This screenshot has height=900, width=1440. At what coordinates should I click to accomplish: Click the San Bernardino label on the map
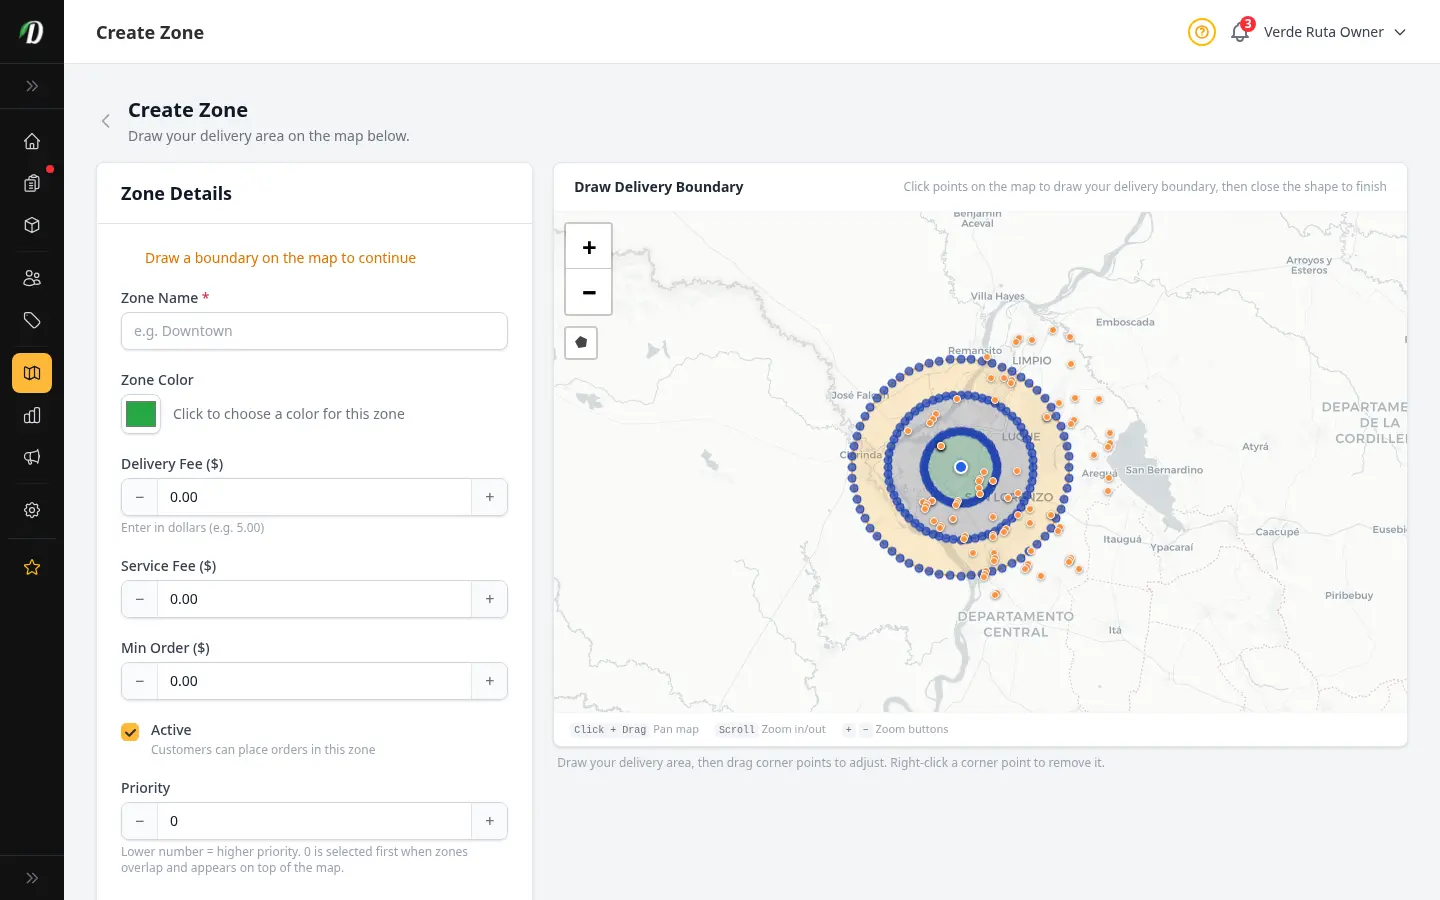click(1164, 470)
